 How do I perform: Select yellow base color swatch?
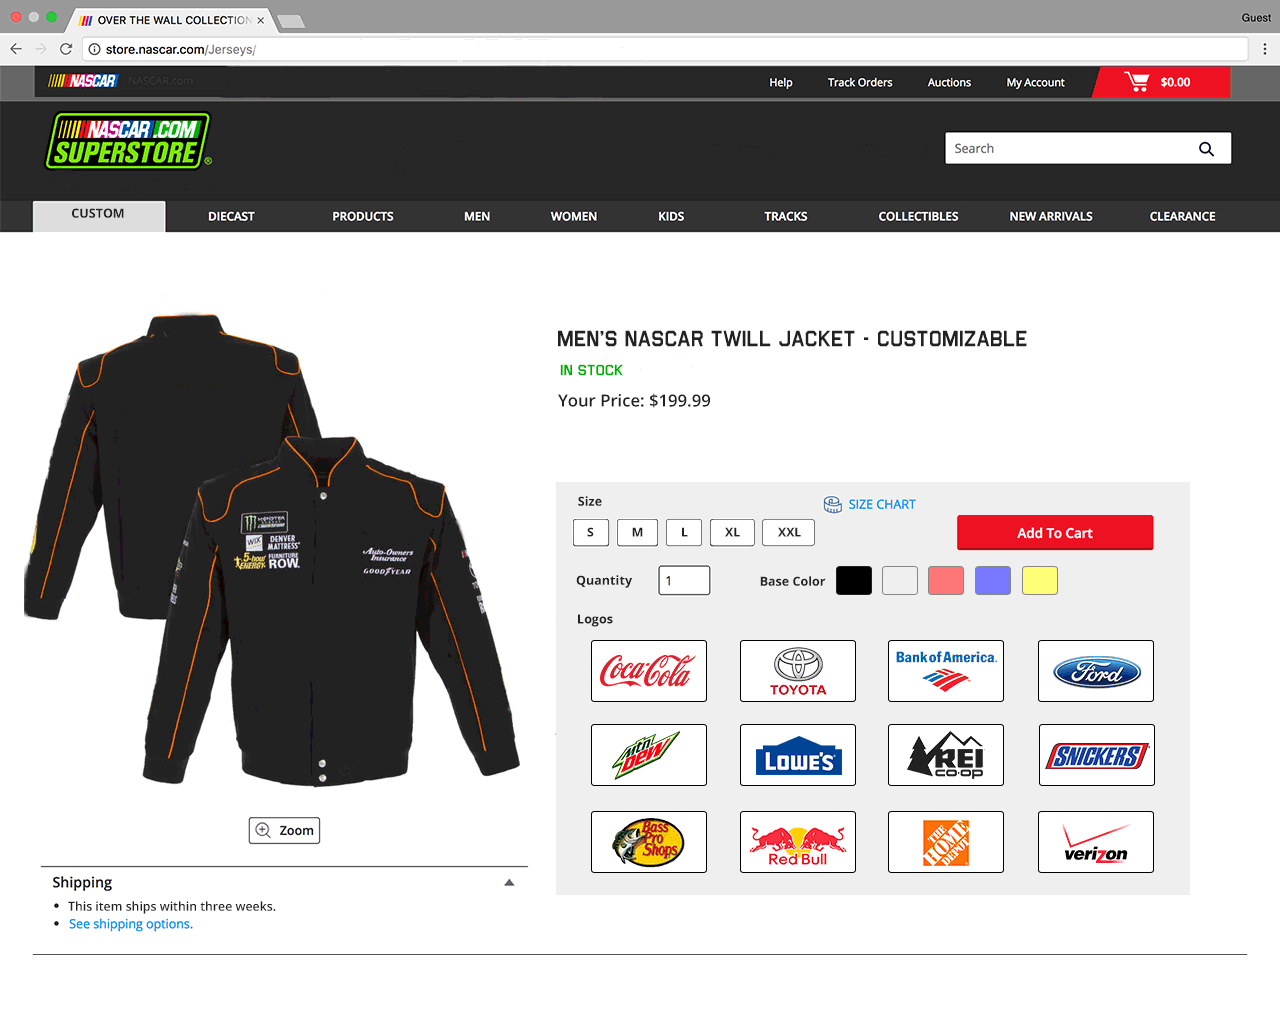click(x=1040, y=580)
